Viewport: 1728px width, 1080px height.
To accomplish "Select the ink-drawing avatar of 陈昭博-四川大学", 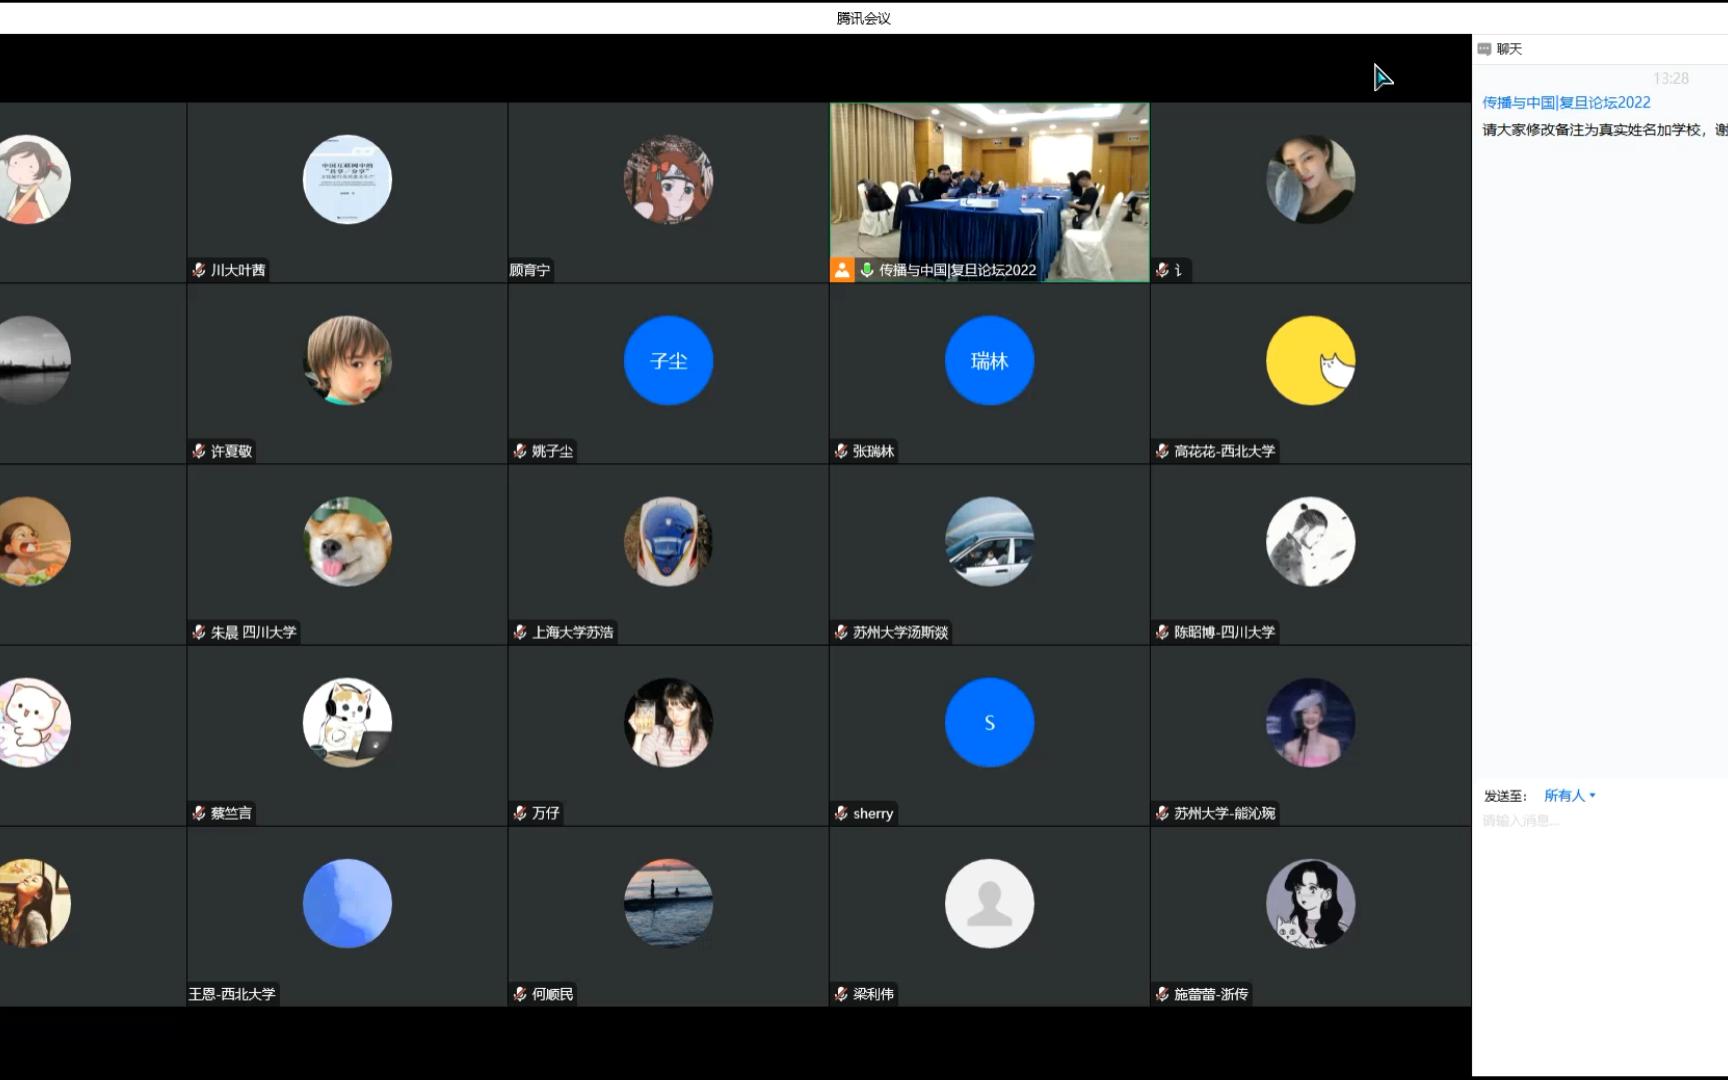I will (1310, 541).
